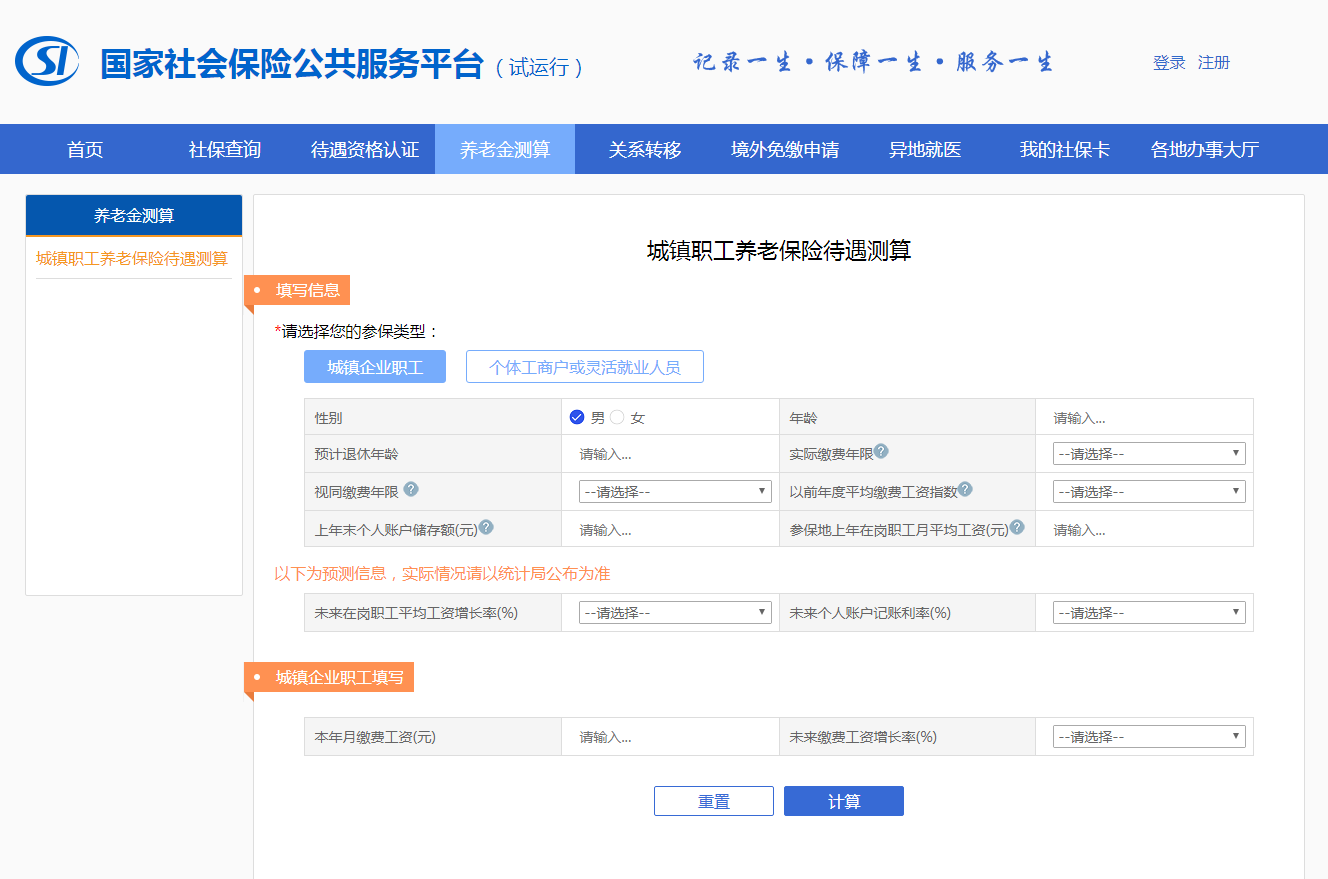
Task: Expand the 未来缴费工资增长率 dropdown
Action: click(x=1149, y=737)
